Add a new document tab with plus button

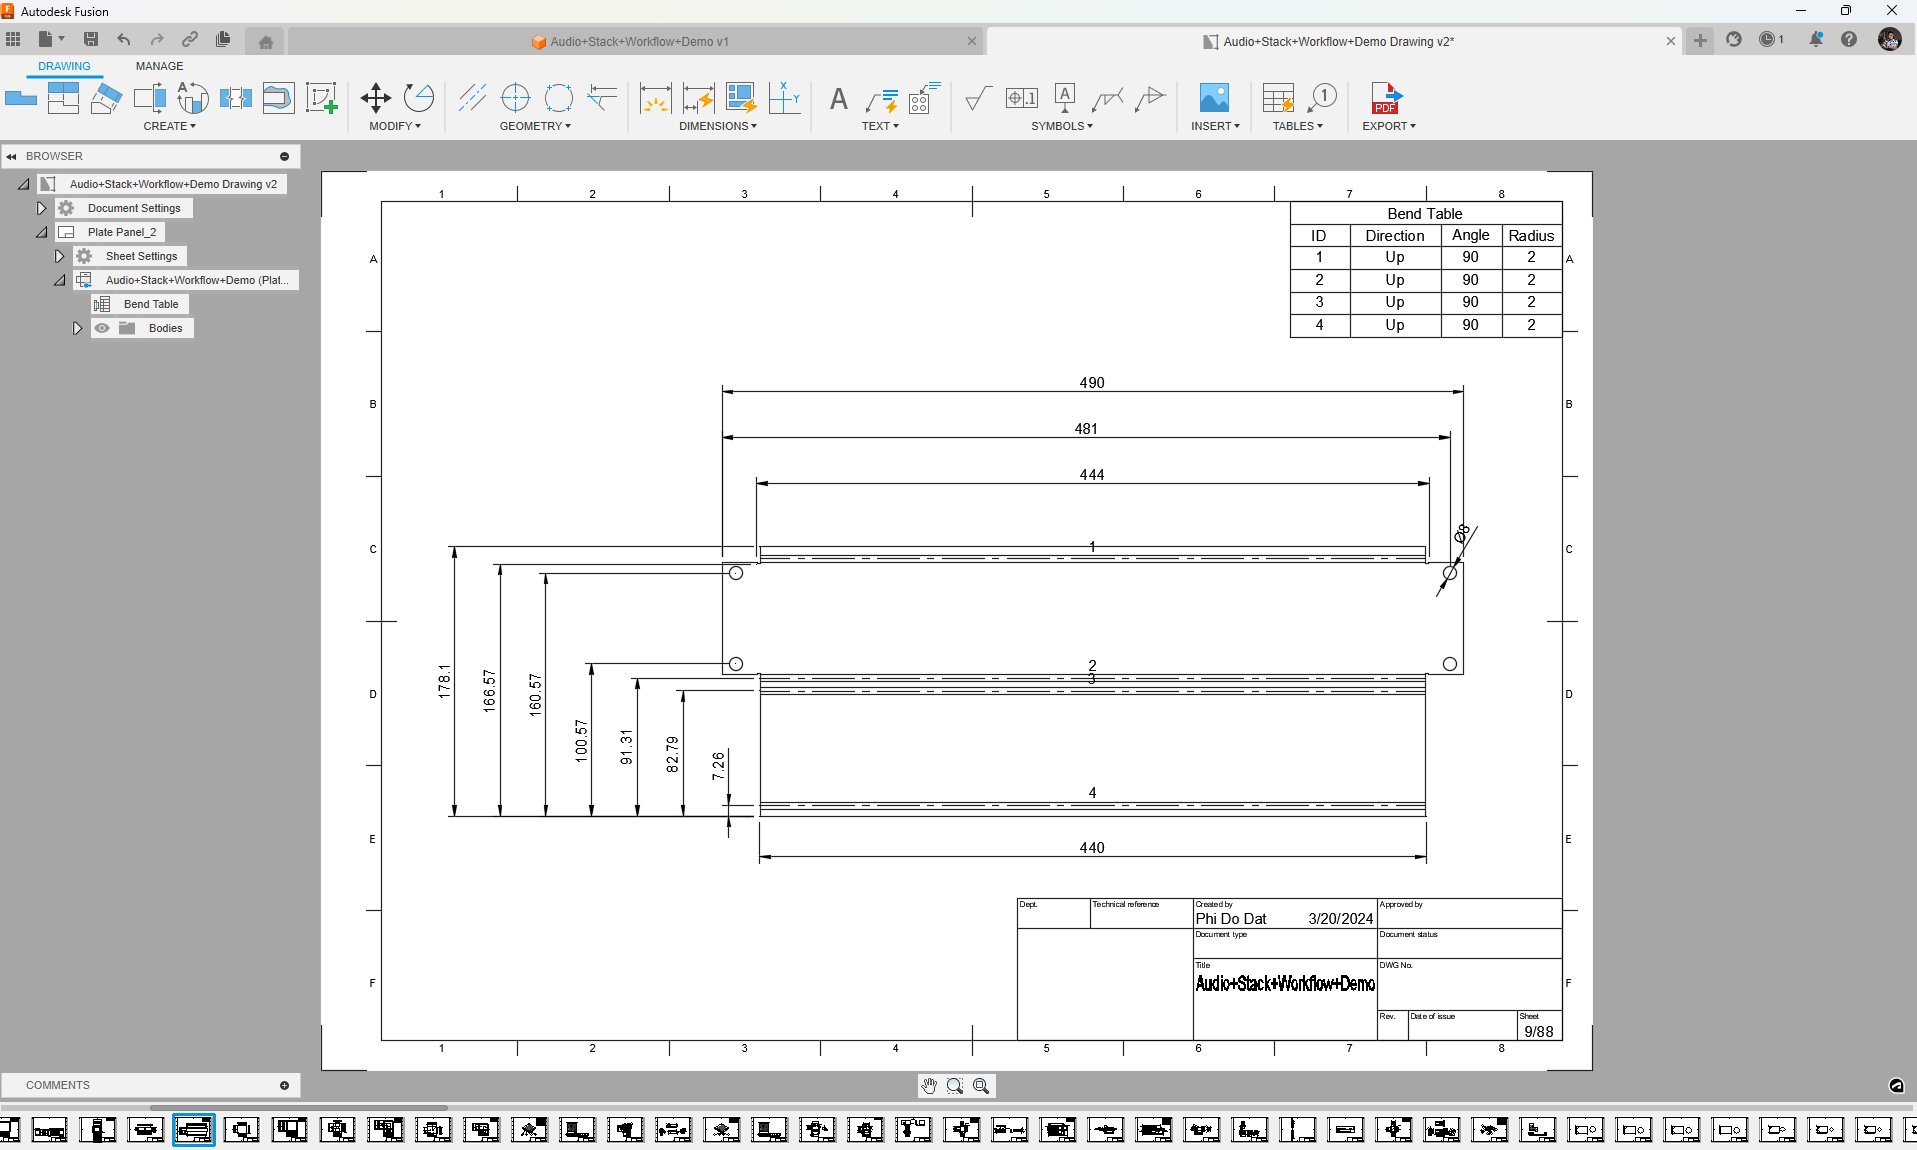click(x=1700, y=41)
